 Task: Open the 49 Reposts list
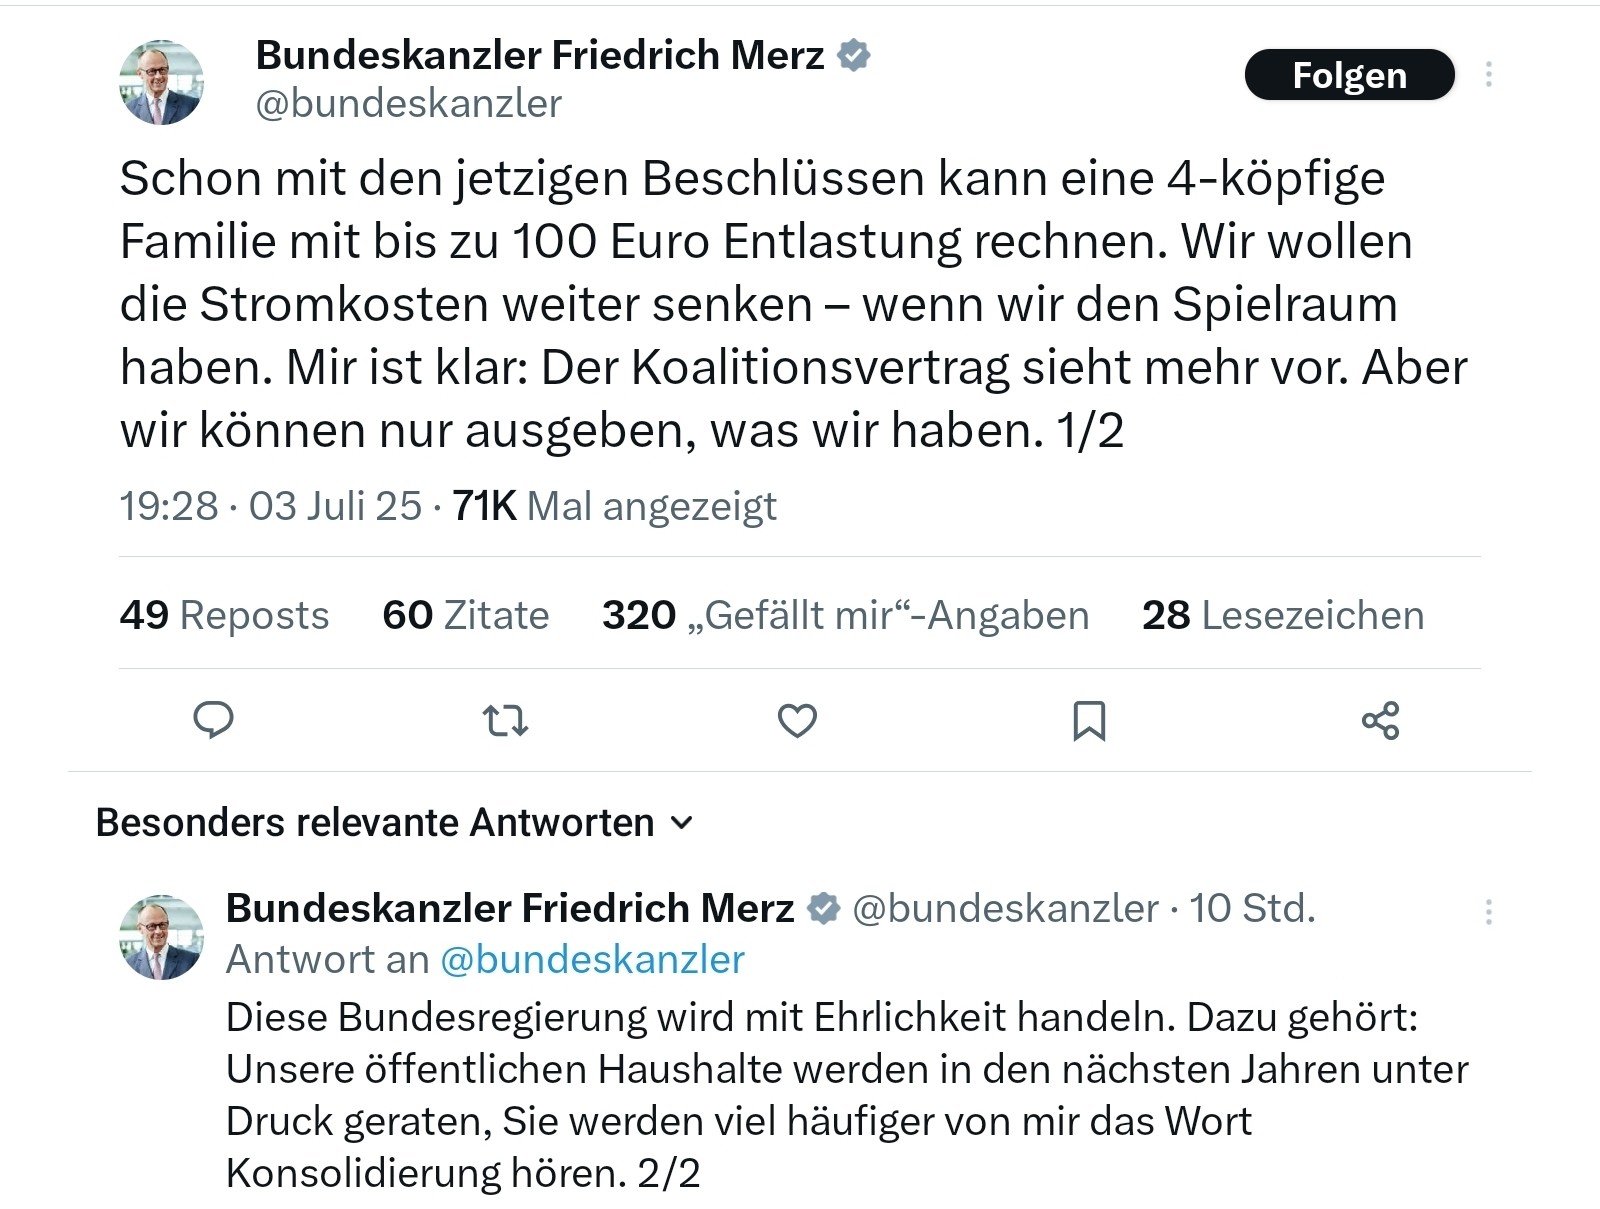coord(224,615)
